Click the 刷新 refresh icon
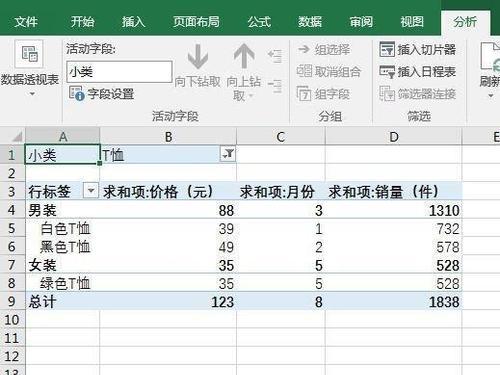 tap(490, 56)
